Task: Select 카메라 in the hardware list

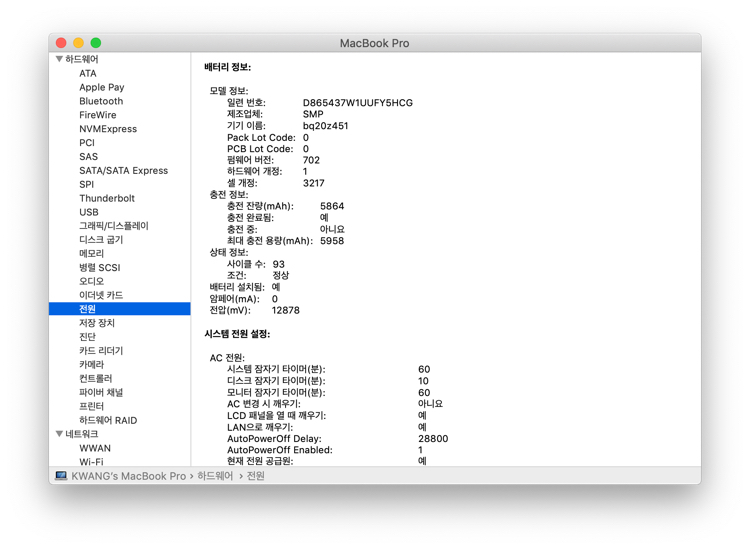Action: point(91,365)
